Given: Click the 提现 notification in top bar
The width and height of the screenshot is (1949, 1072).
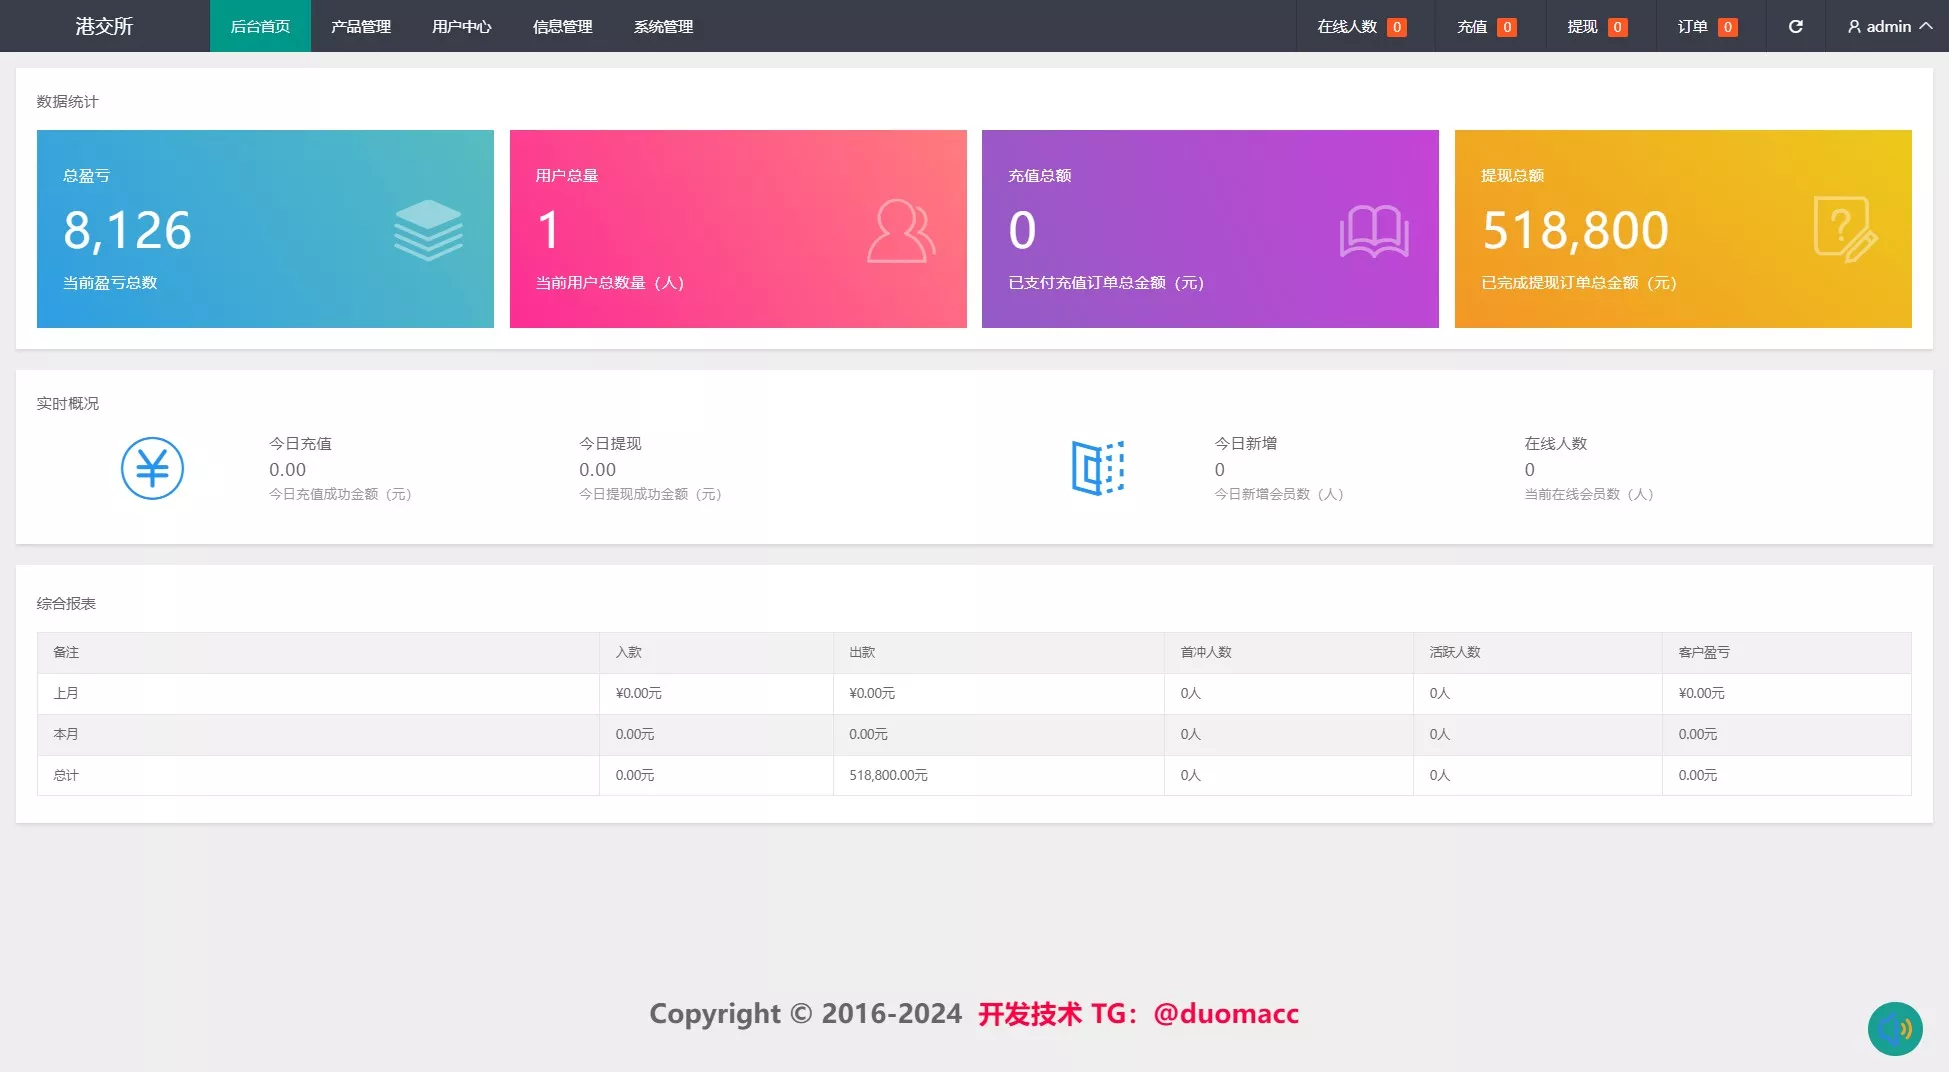Looking at the screenshot, I should pyautogui.click(x=1596, y=26).
